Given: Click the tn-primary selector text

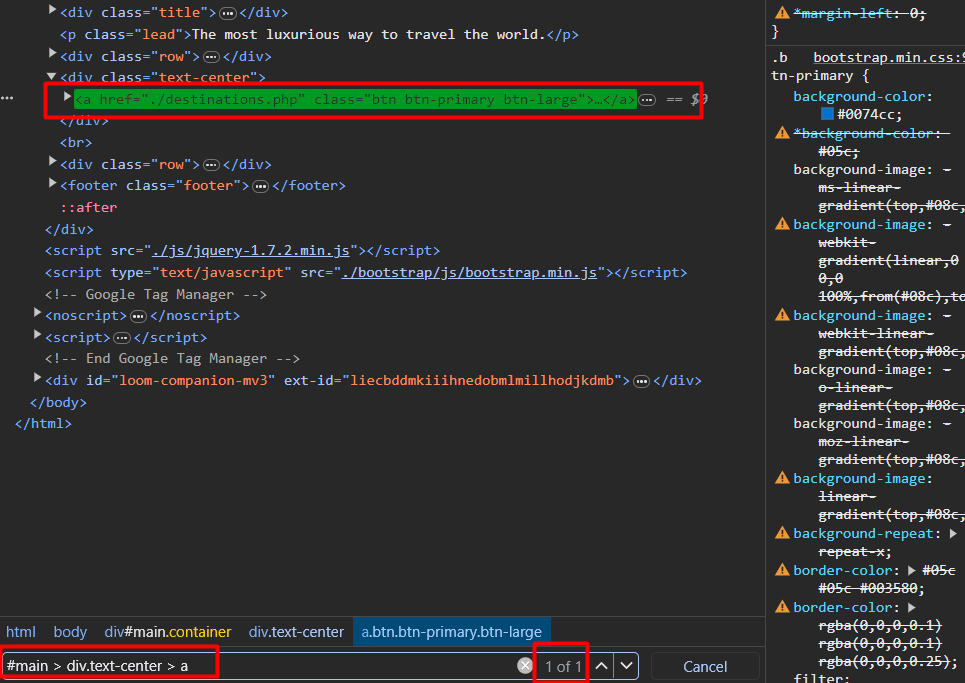Looking at the screenshot, I should (x=812, y=76).
